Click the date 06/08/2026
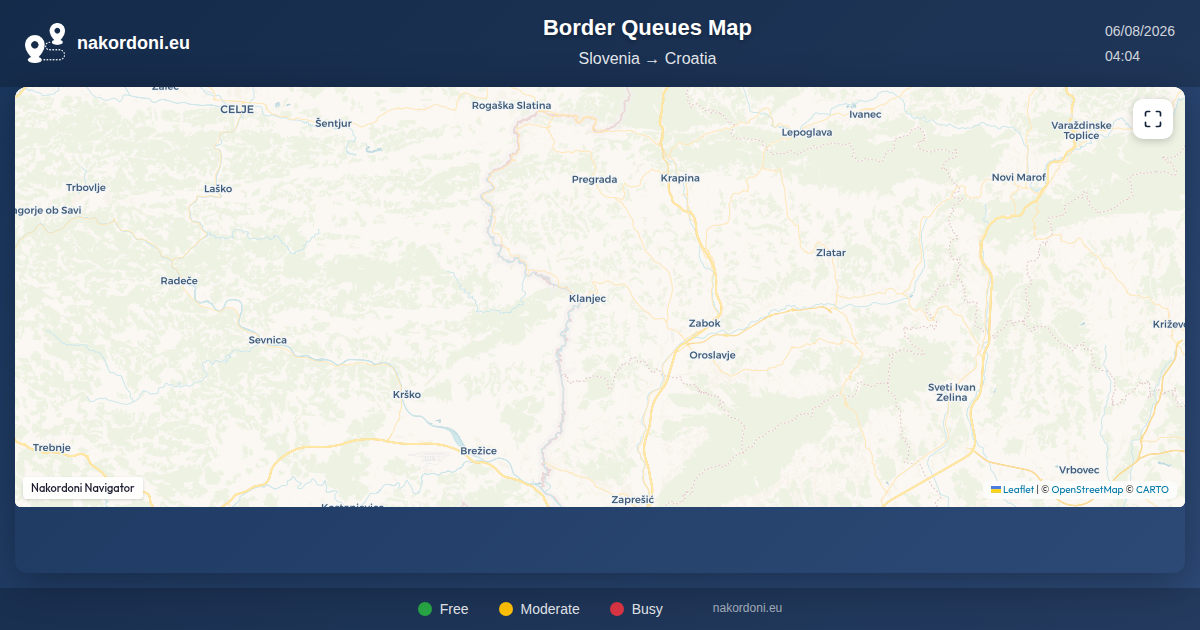 coord(1140,31)
